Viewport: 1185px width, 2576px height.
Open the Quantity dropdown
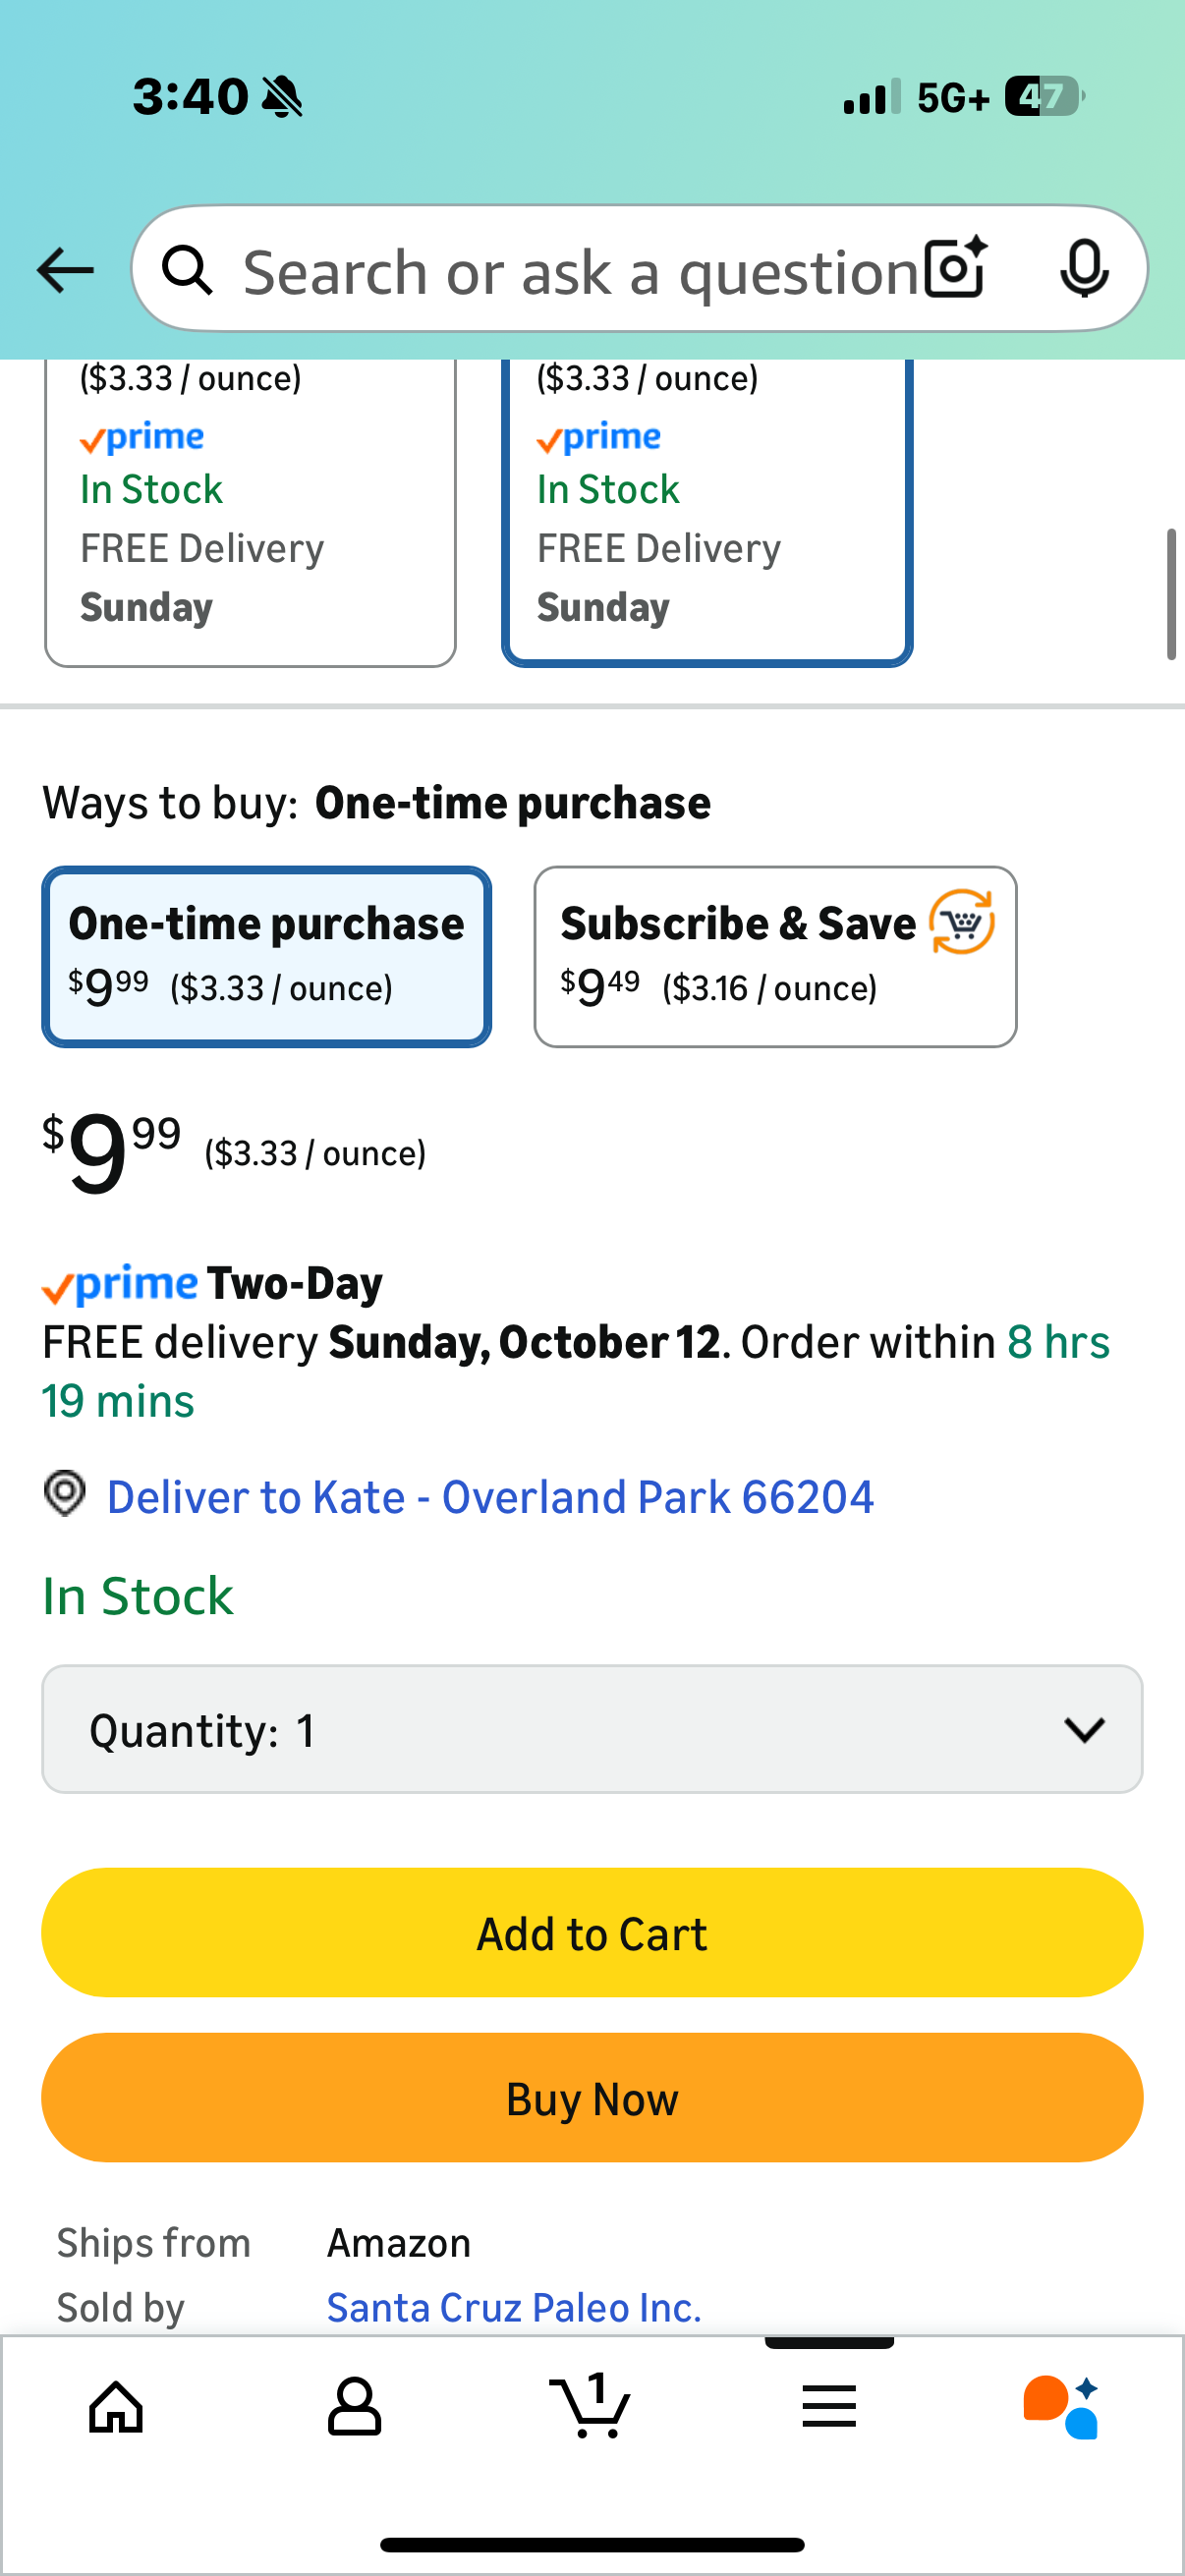(x=592, y=1729)
